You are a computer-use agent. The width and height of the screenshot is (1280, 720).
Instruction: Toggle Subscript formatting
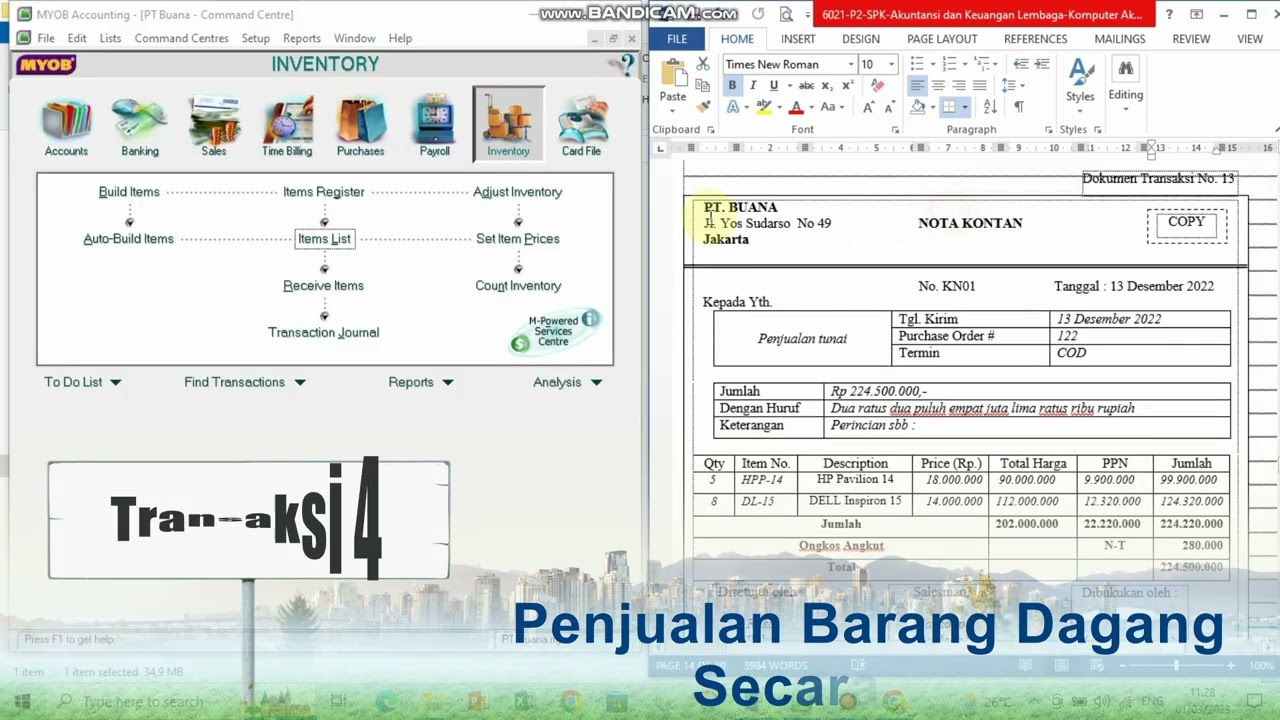828,86
